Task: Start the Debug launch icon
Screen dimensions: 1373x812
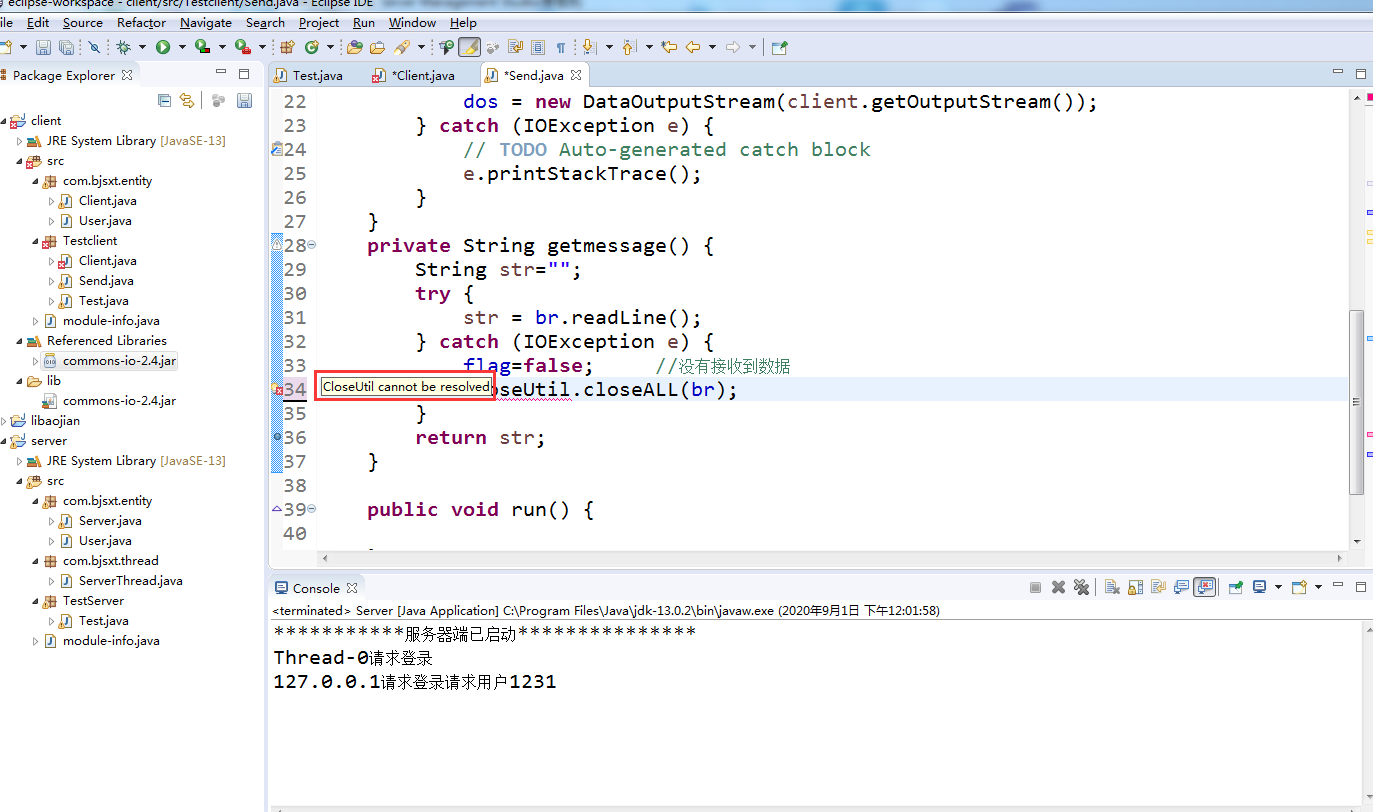Action: pyautogui.click(x=124, y=47)
